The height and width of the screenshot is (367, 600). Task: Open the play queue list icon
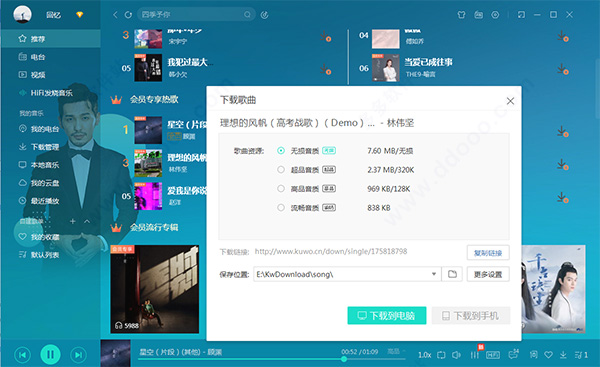[x=581, y=355]
